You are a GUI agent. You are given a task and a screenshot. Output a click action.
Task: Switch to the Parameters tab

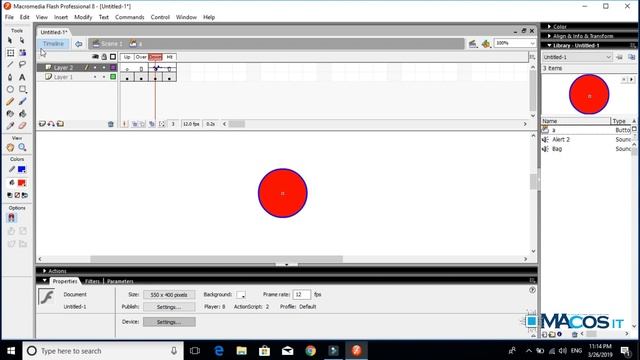[120, 281]
